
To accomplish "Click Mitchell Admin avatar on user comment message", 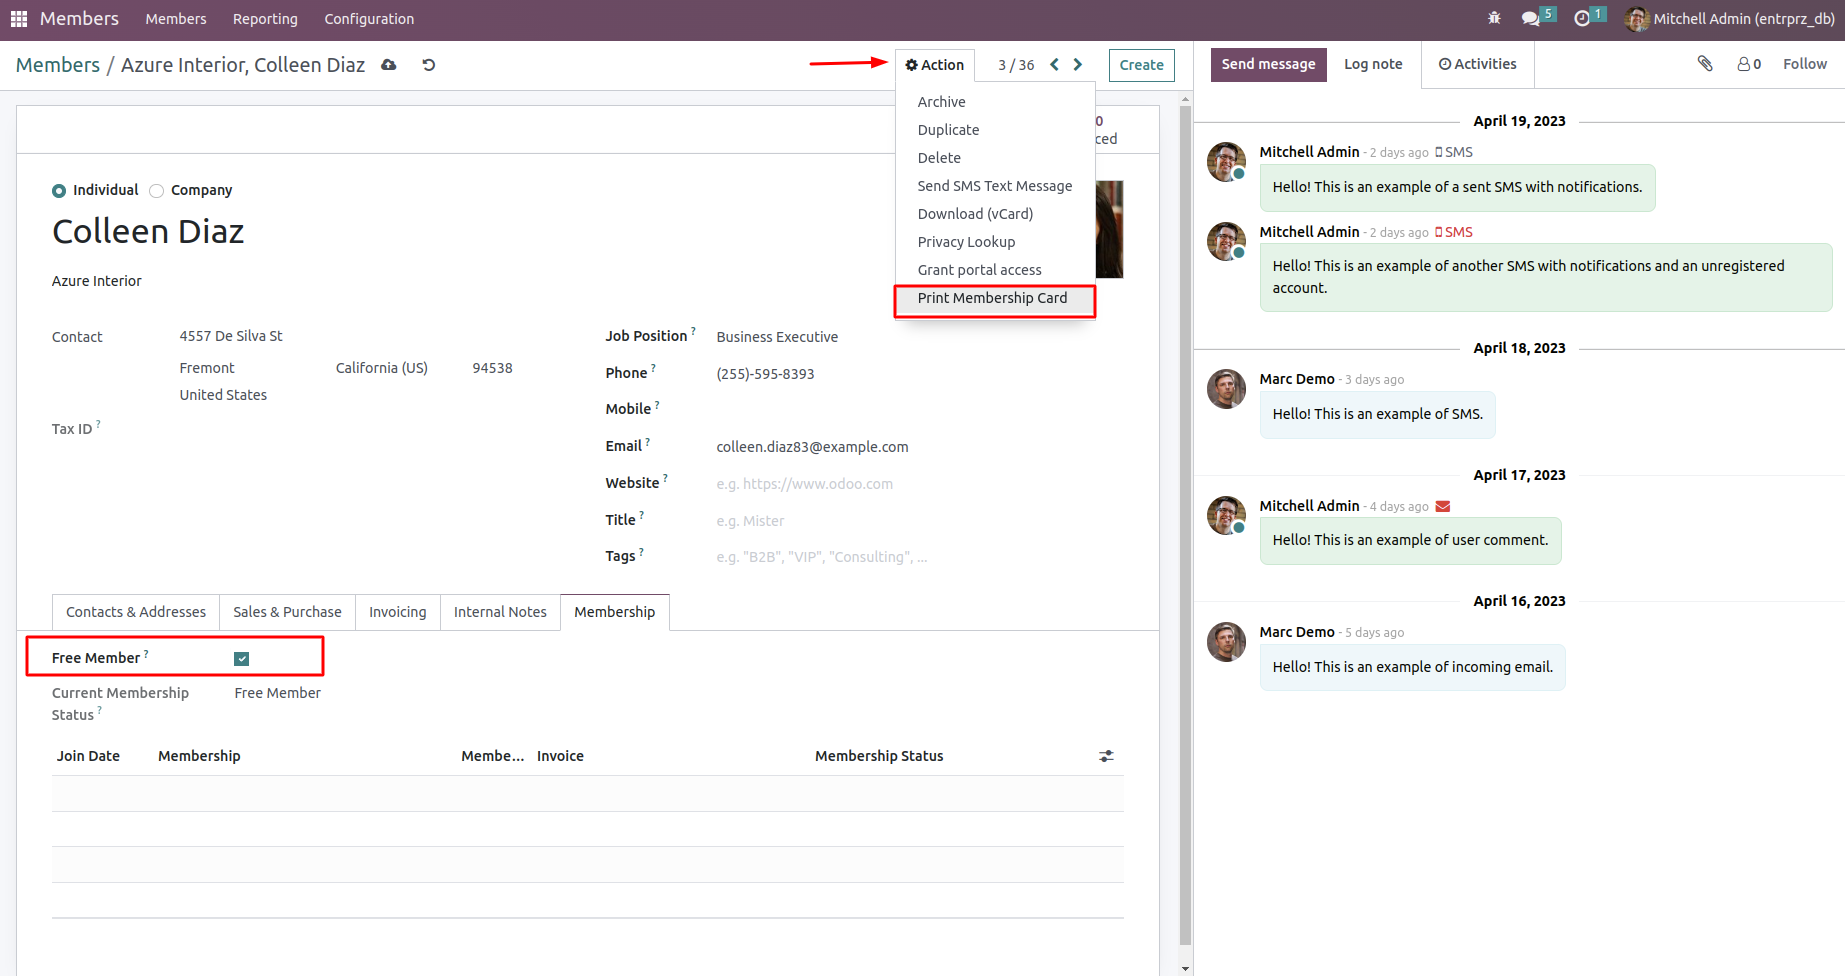I will coord(1227,516).
